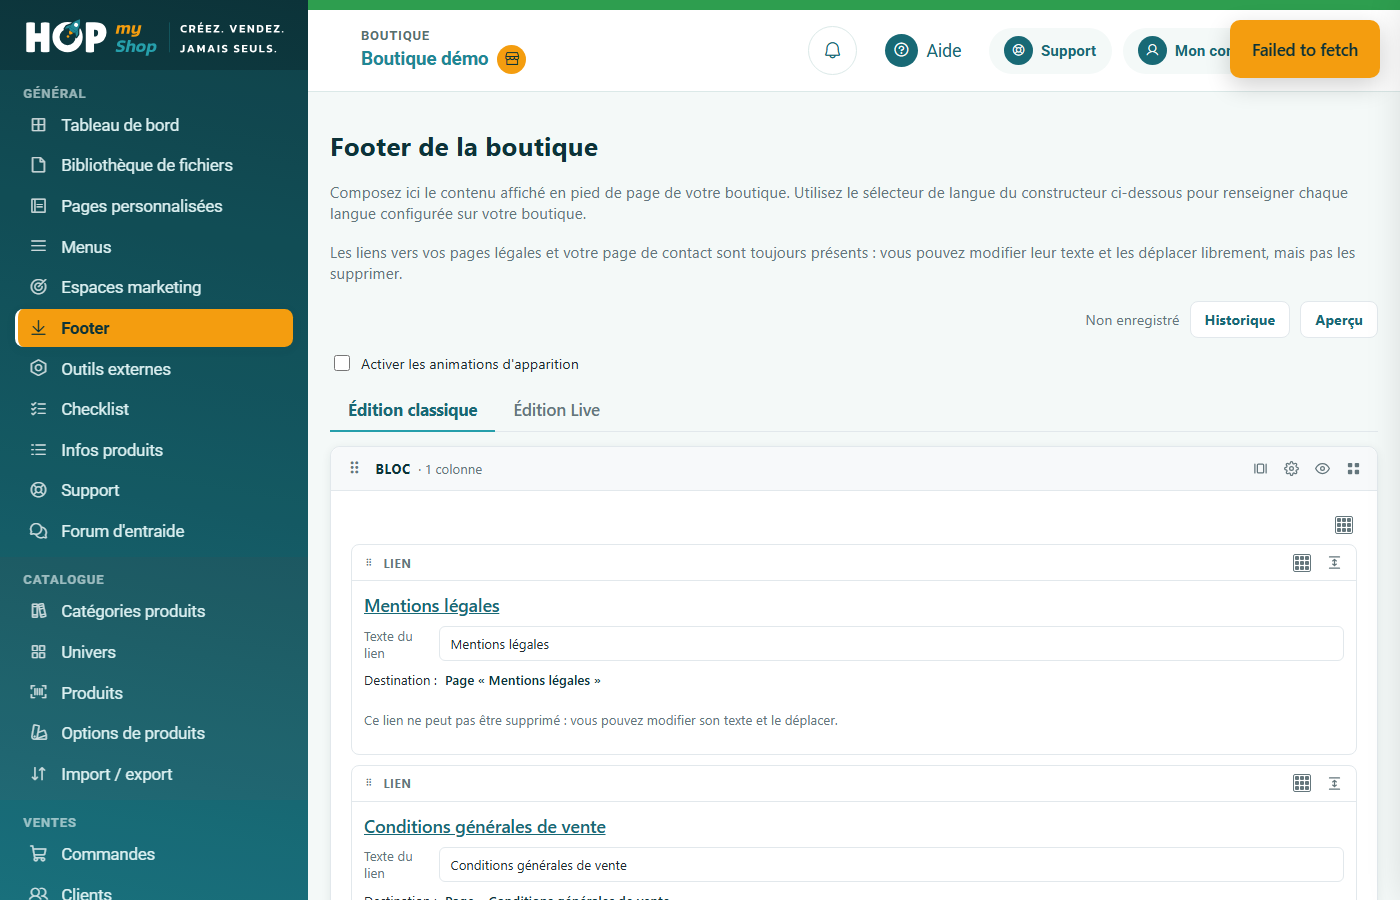This screenshot has width=1400, height=900.
Task: Open Univers in the sidebar
Action: [x=154, y=652]
